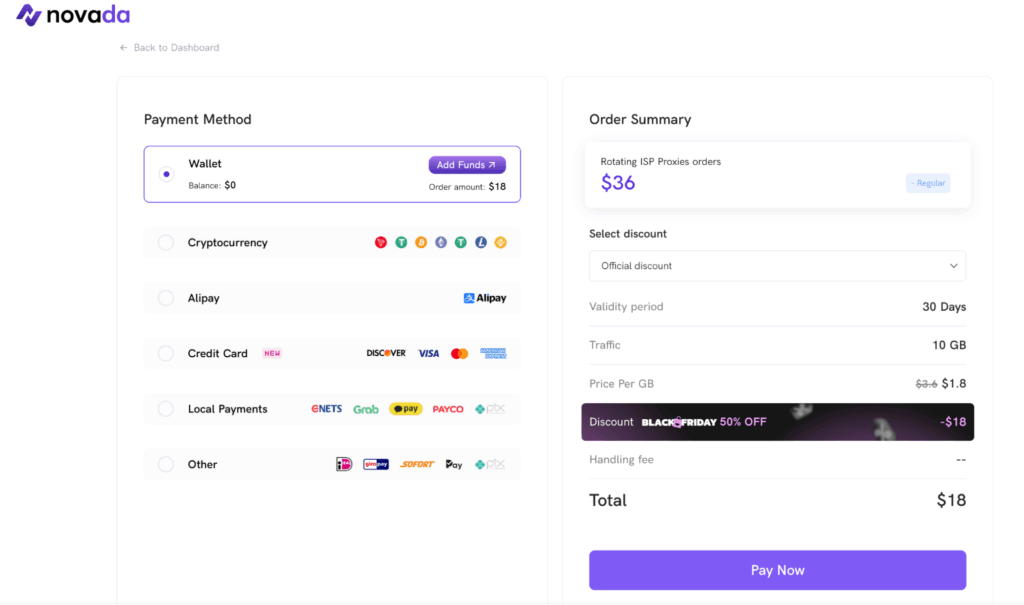Screen dimensions: 1024x605
Task: Click the Ethereum cryptocurrency icon
Action: (441, 242)
